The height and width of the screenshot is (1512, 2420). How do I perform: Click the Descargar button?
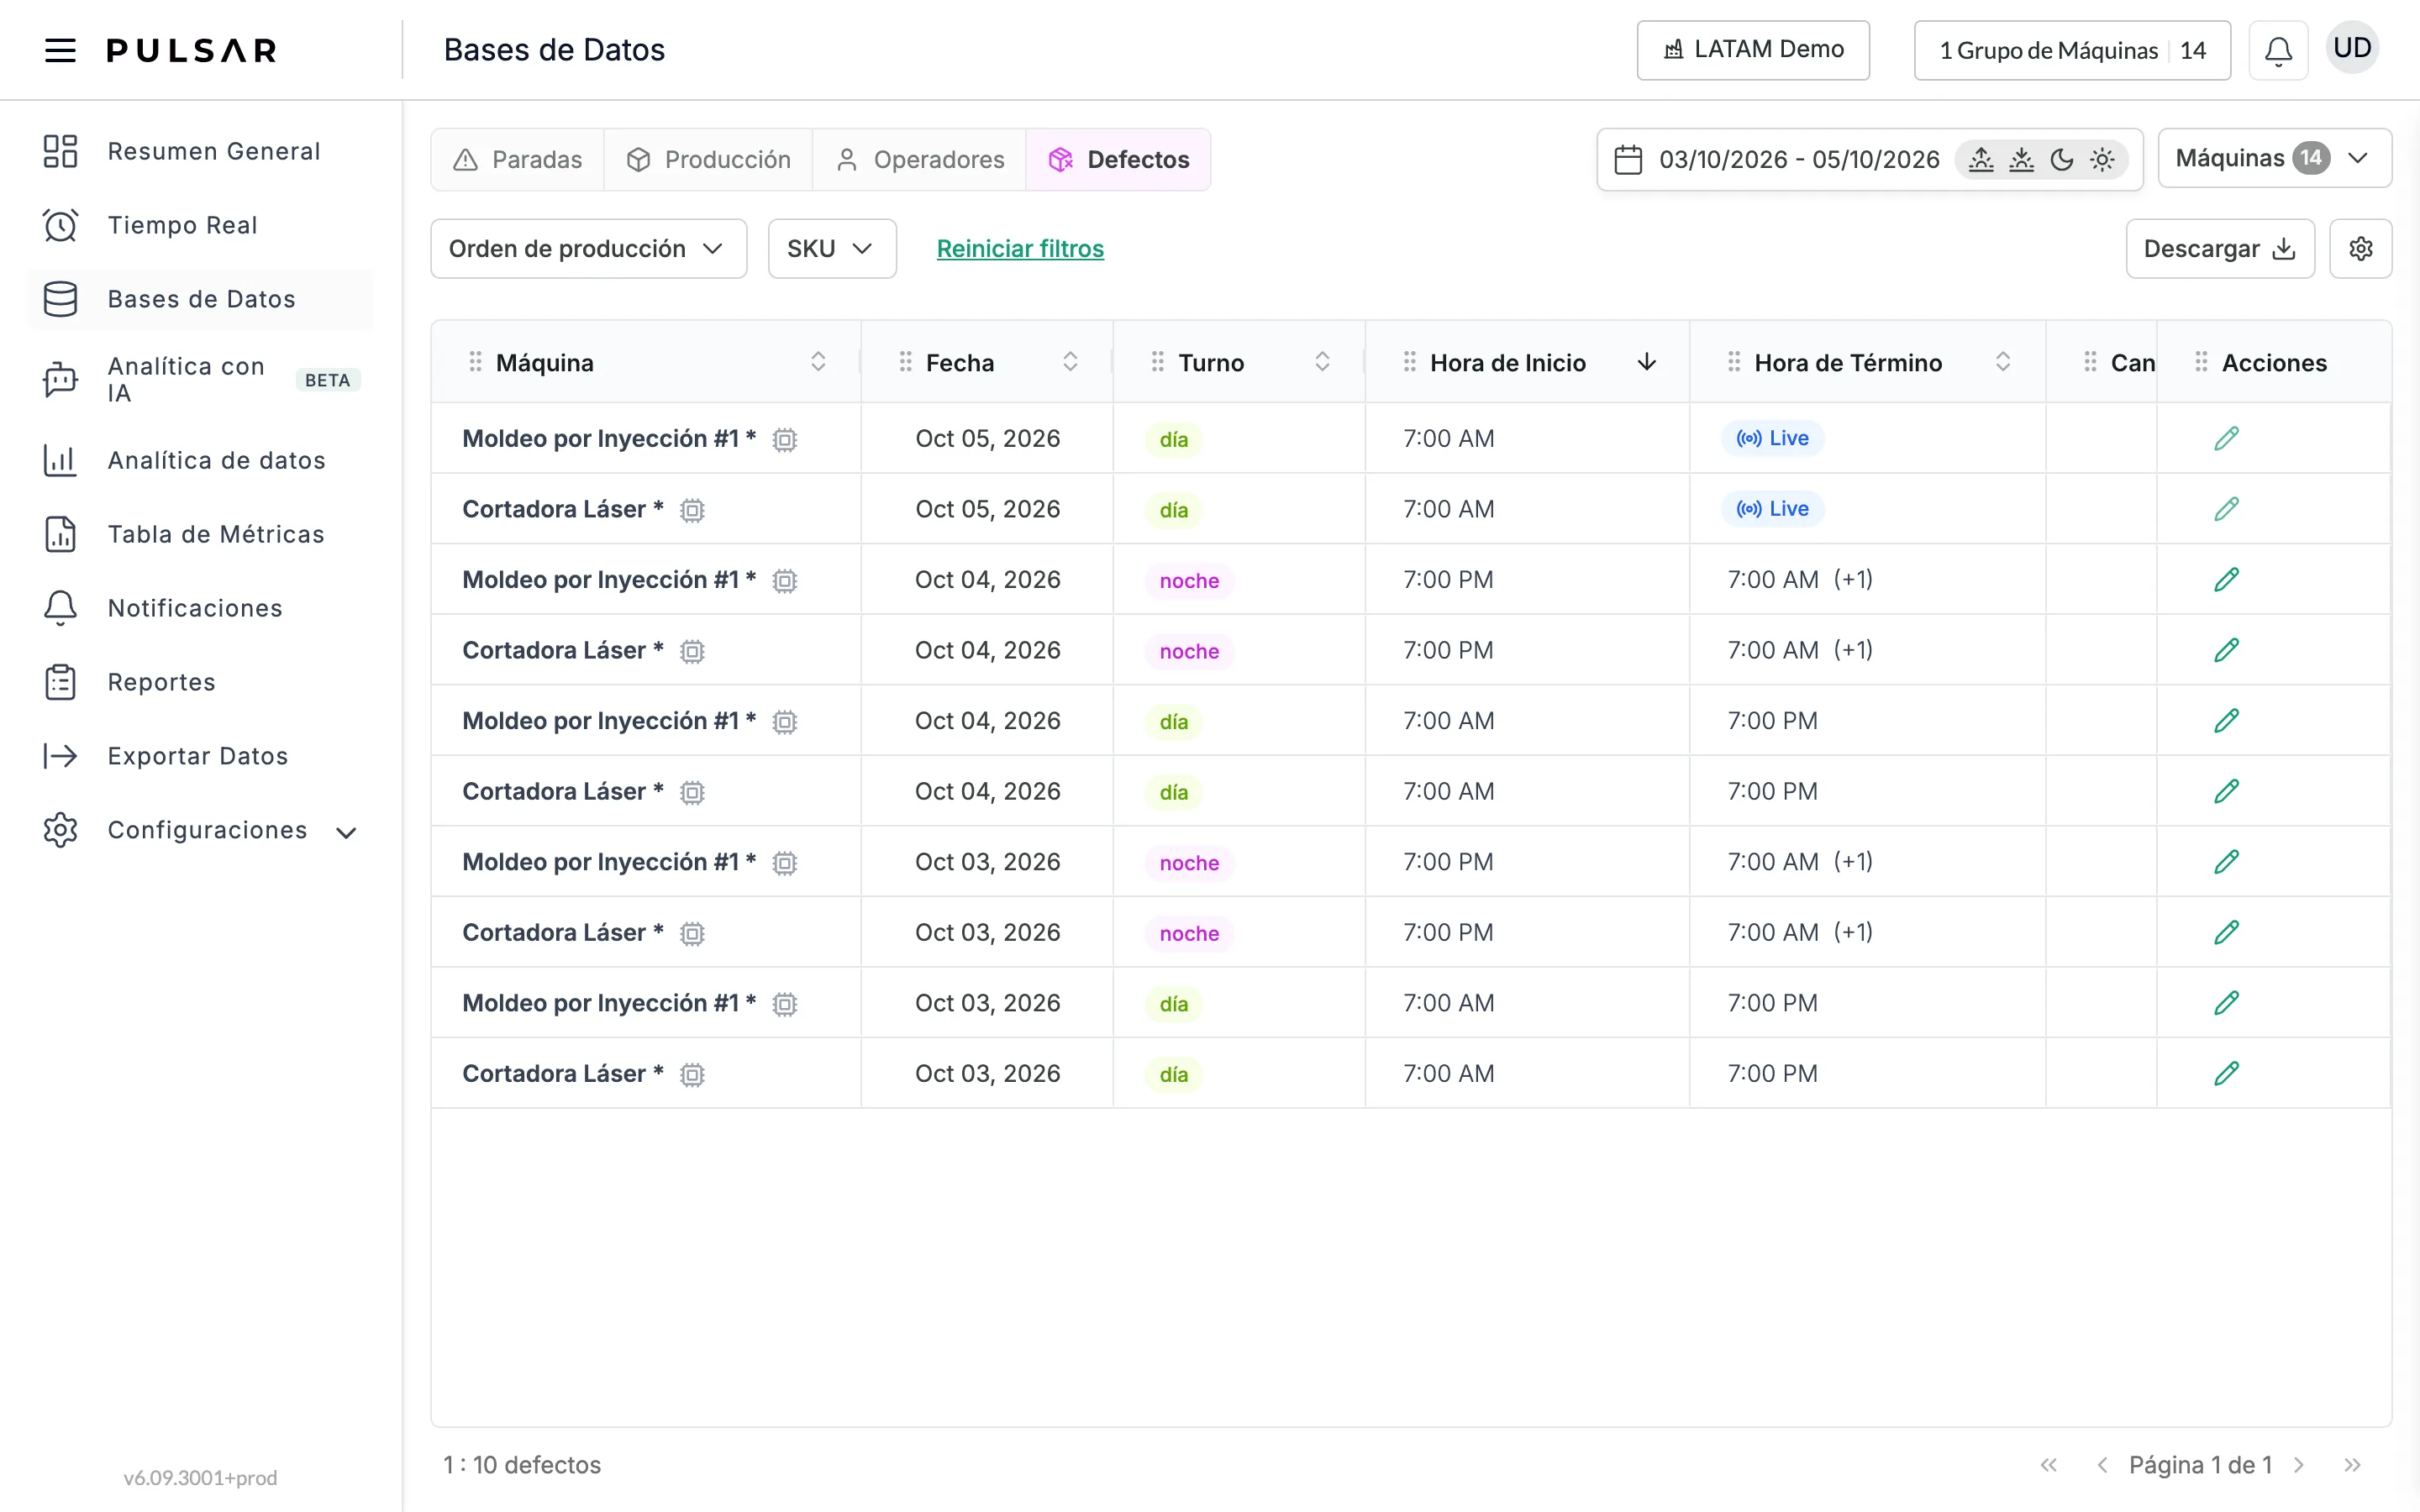pos(2219,248)
